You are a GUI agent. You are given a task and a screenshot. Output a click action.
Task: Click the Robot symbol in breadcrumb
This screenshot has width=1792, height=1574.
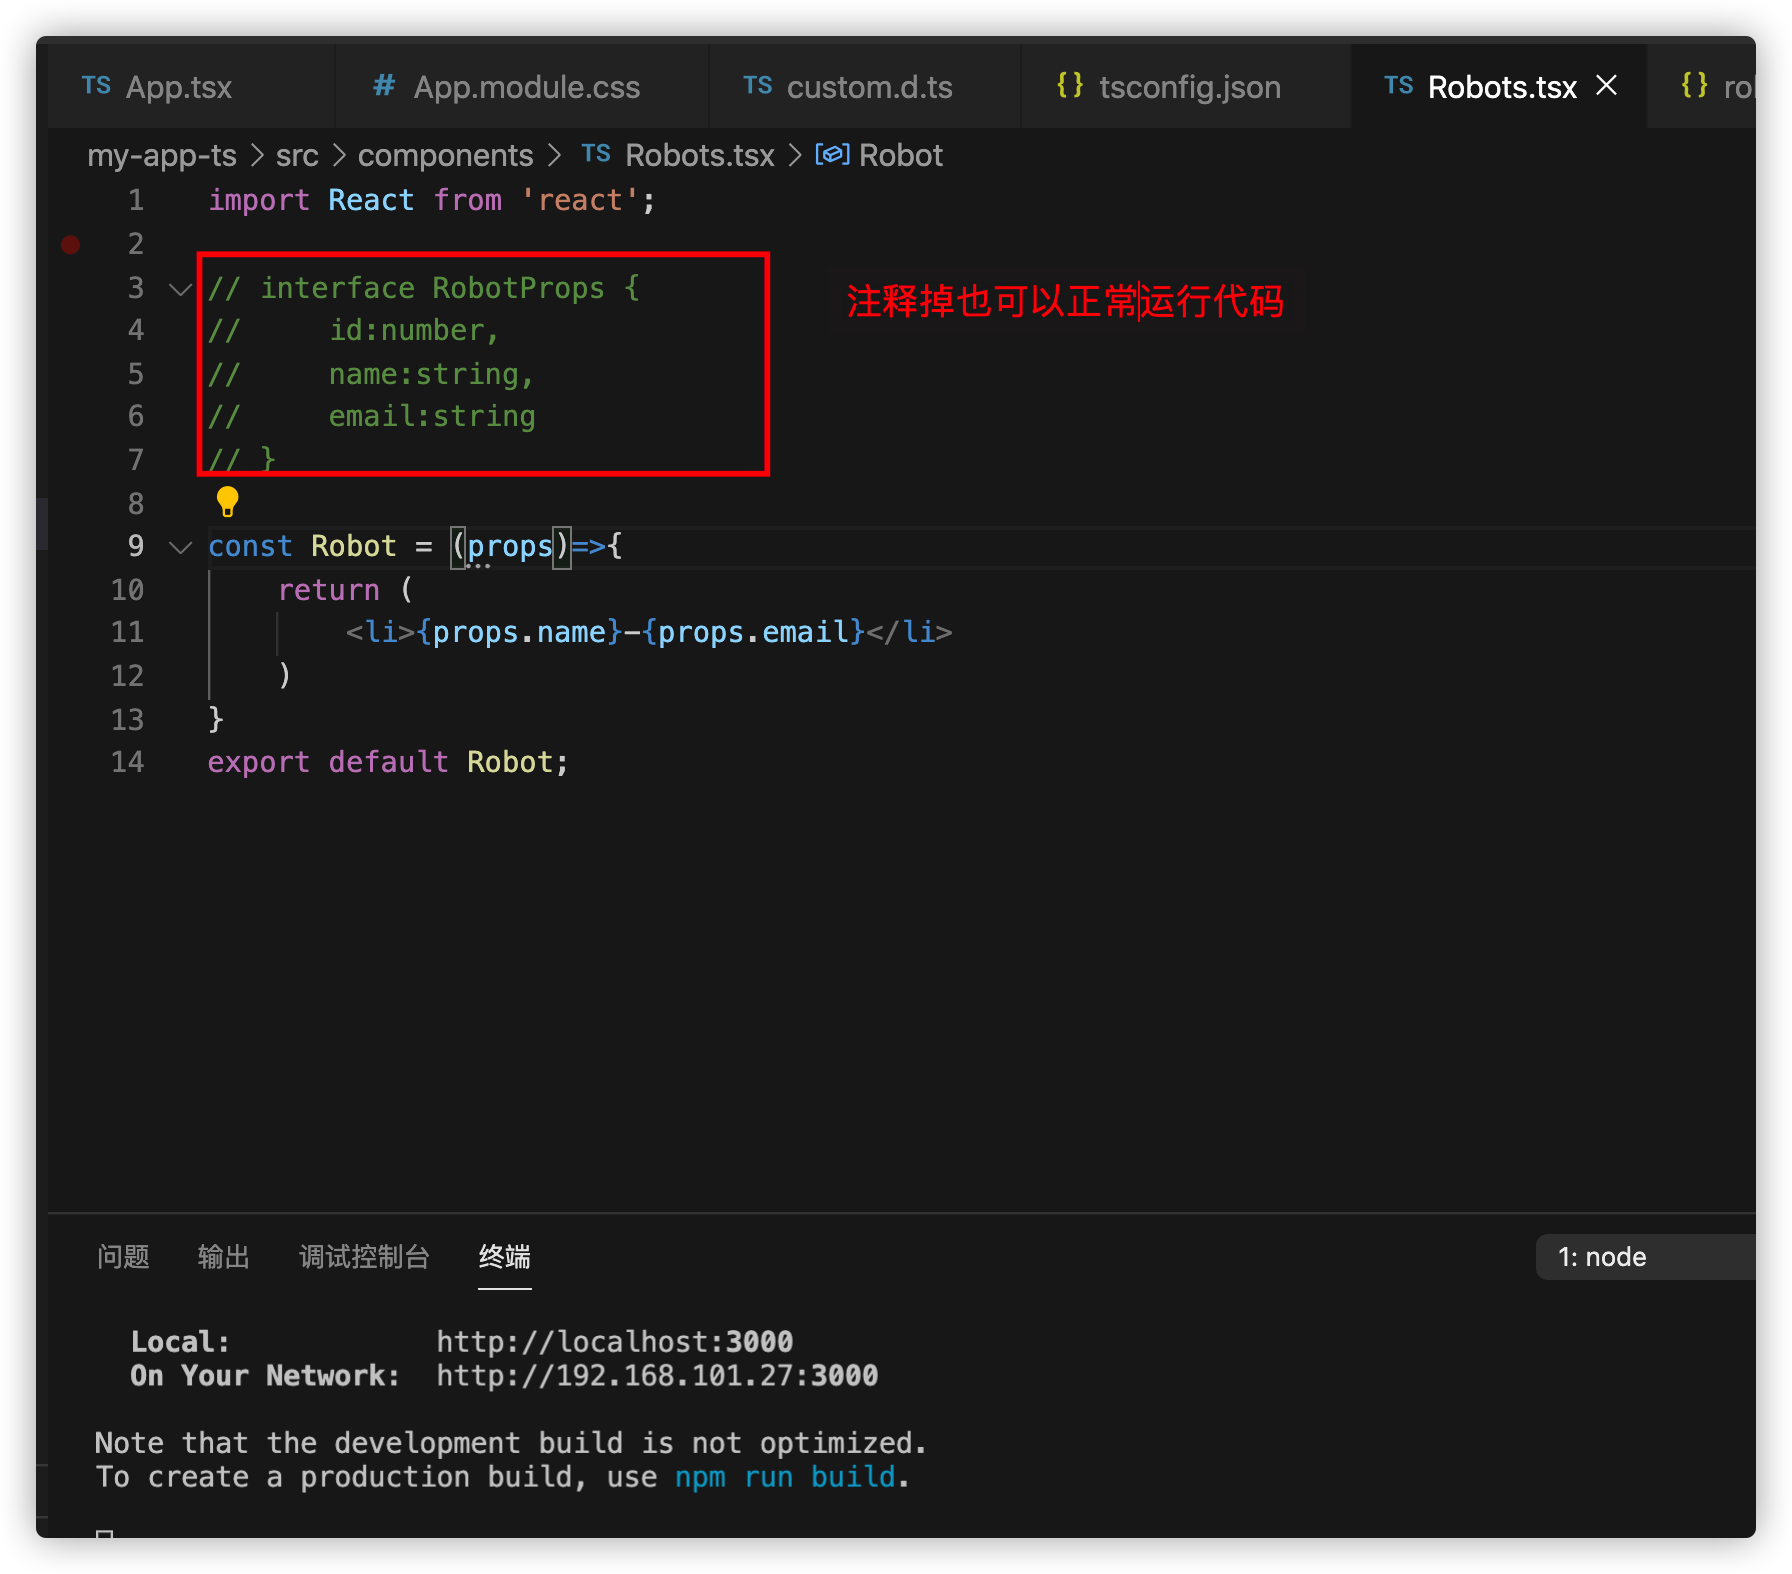click(900, 156)
